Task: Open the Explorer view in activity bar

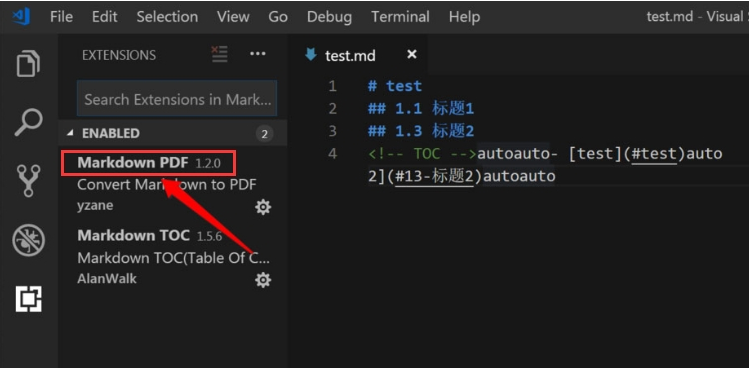Action: (x=29, y=63)
